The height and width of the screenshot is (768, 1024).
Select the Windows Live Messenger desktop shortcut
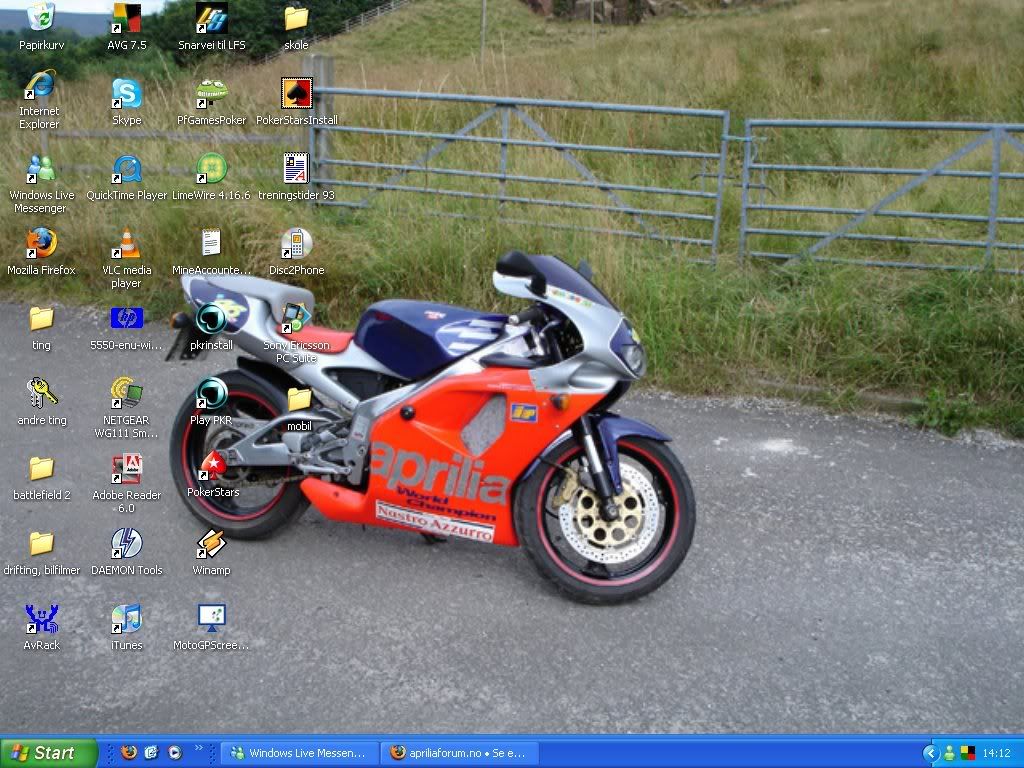41,168
